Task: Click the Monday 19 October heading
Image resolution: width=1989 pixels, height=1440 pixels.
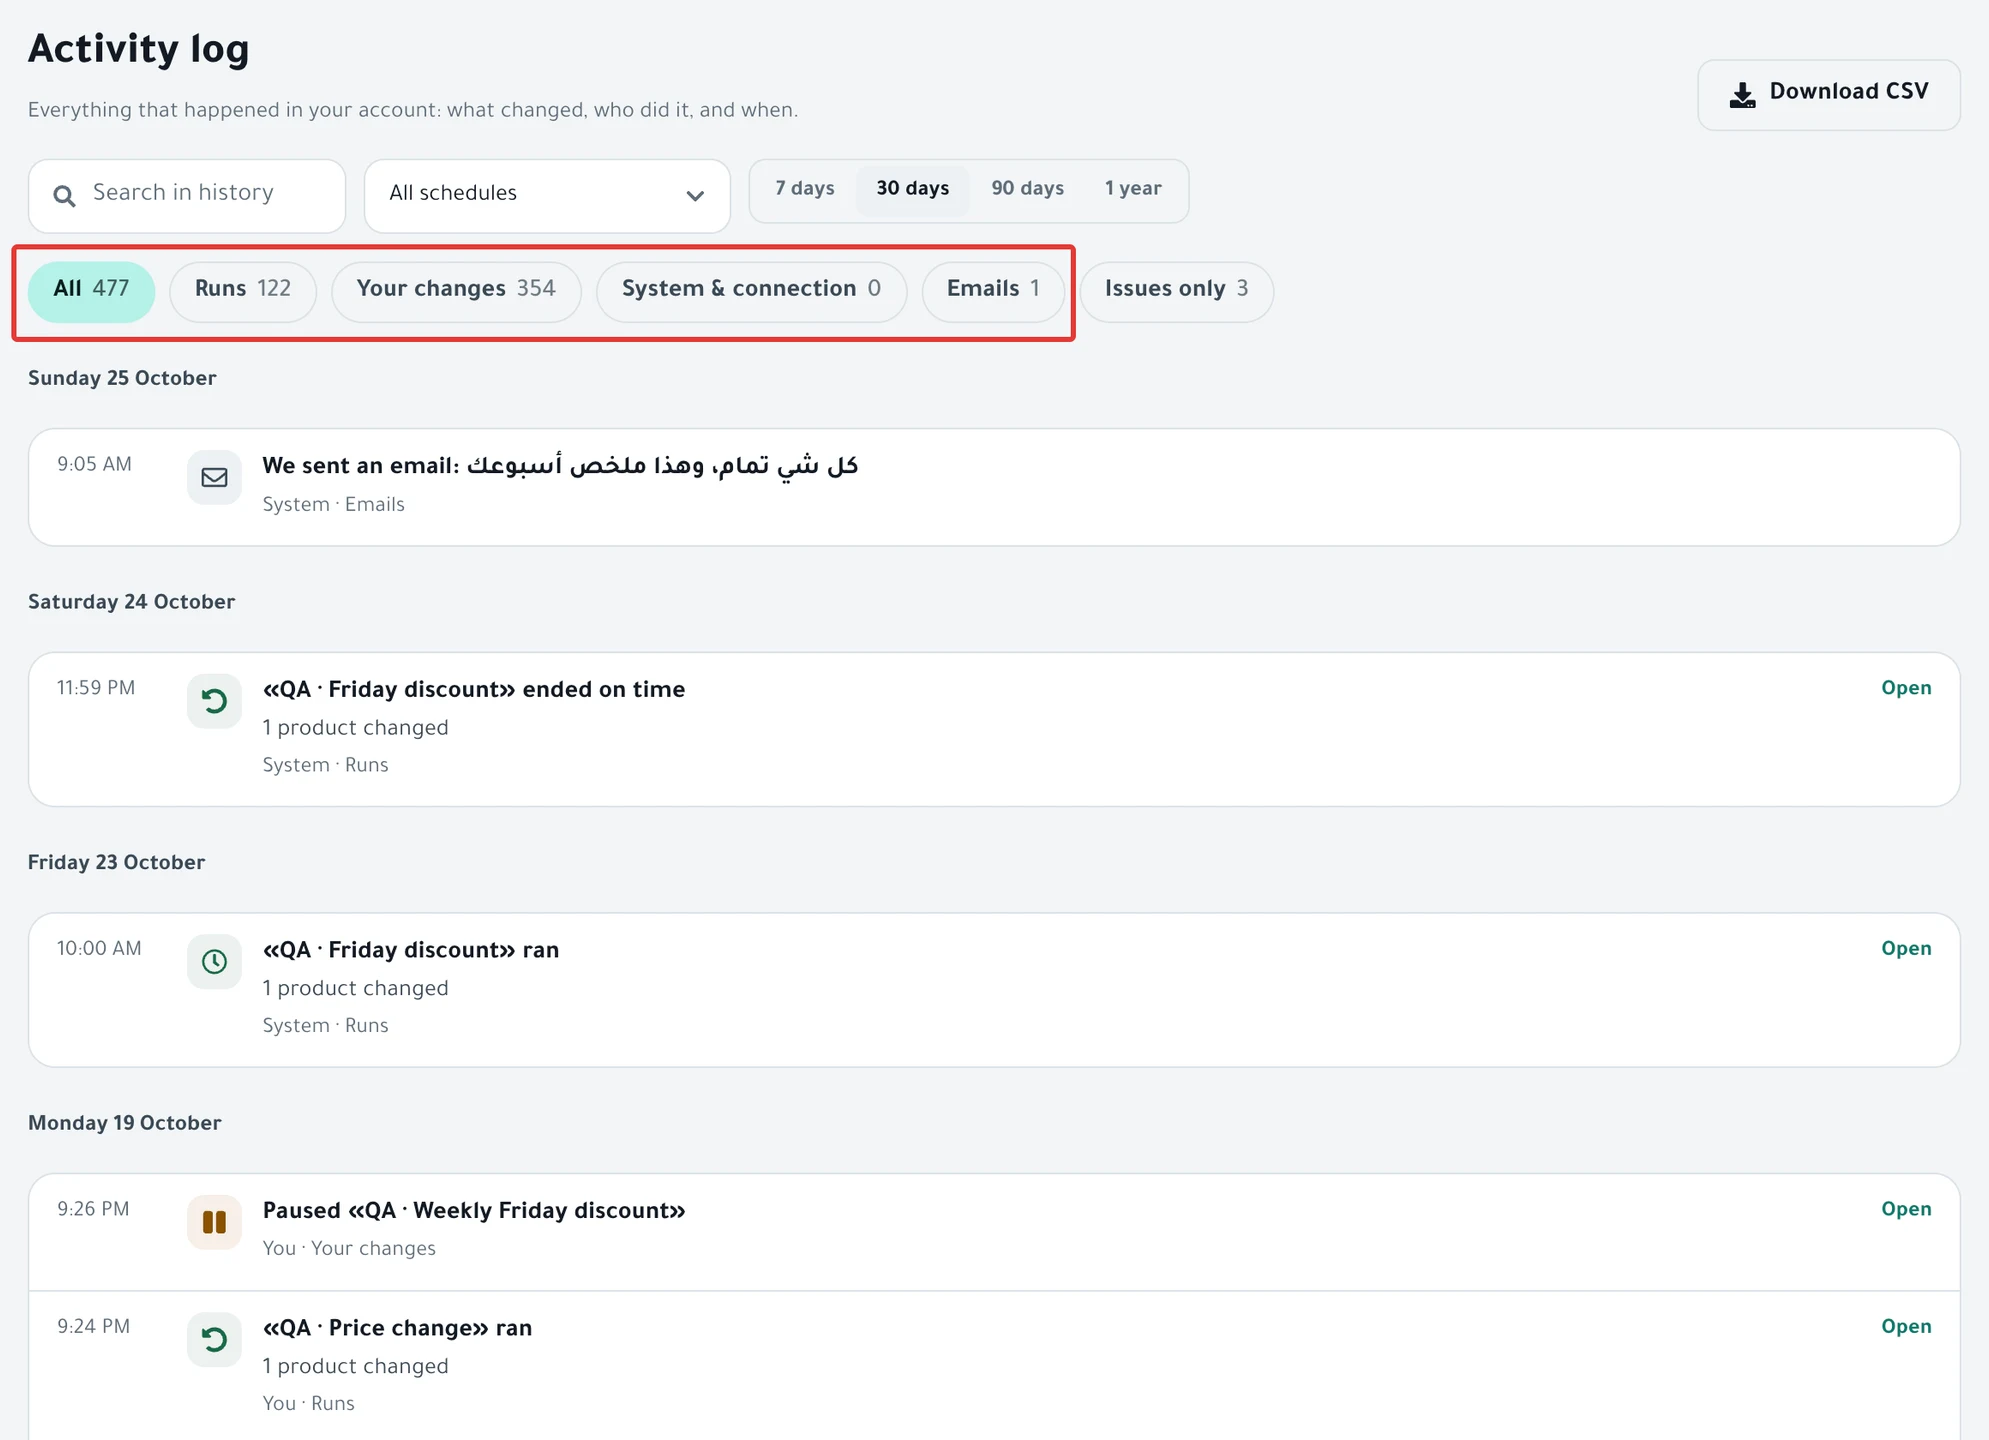Action: [x=125, y=1124]
